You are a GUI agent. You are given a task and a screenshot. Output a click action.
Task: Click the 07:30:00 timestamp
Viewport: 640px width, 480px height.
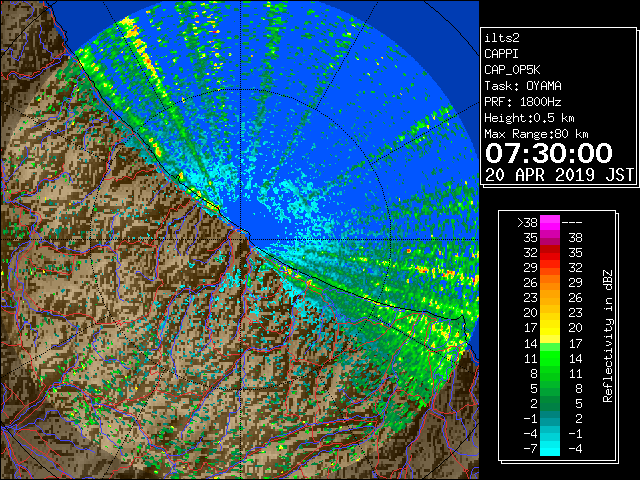pyautogui.click(x=549, y=153)
